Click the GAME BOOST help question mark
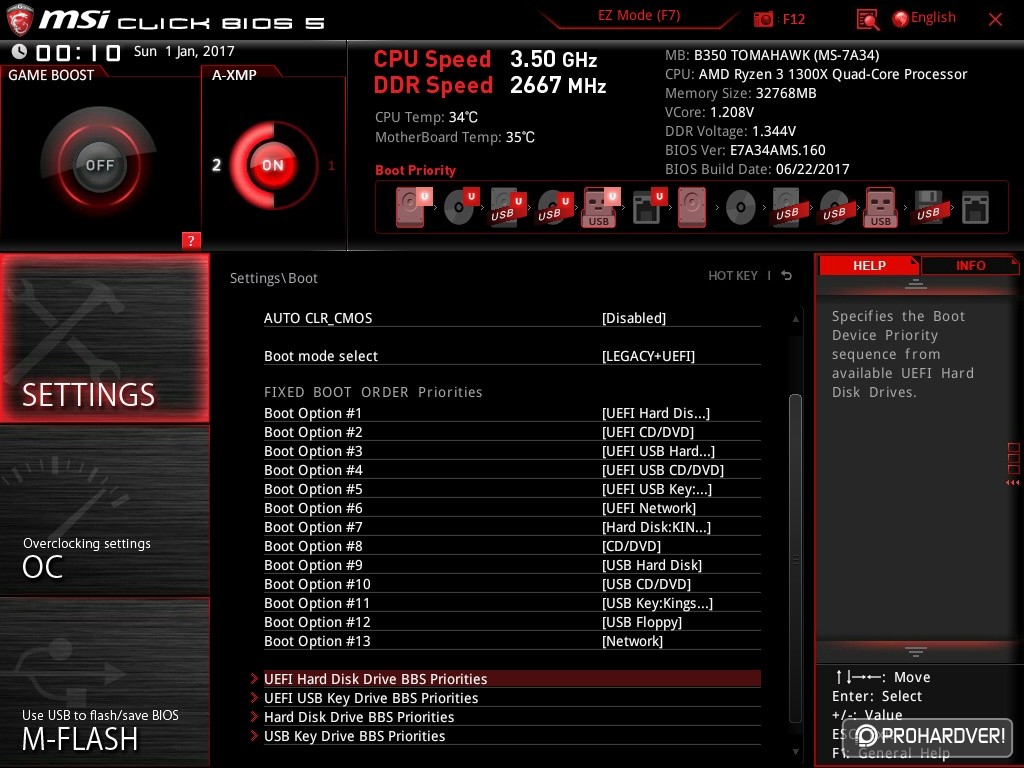 point(191,240)
